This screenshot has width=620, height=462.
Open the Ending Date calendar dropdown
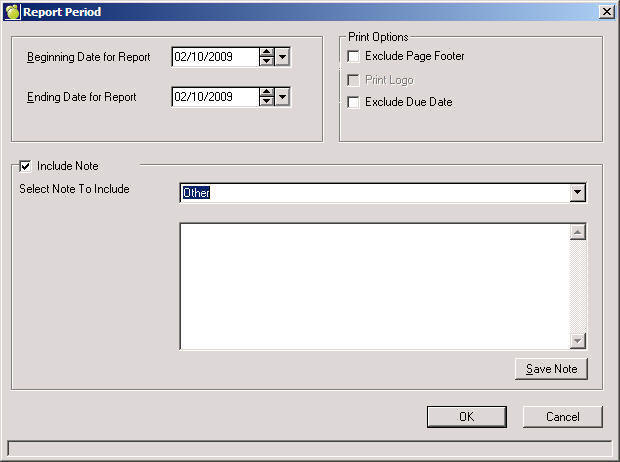point(282,97)
